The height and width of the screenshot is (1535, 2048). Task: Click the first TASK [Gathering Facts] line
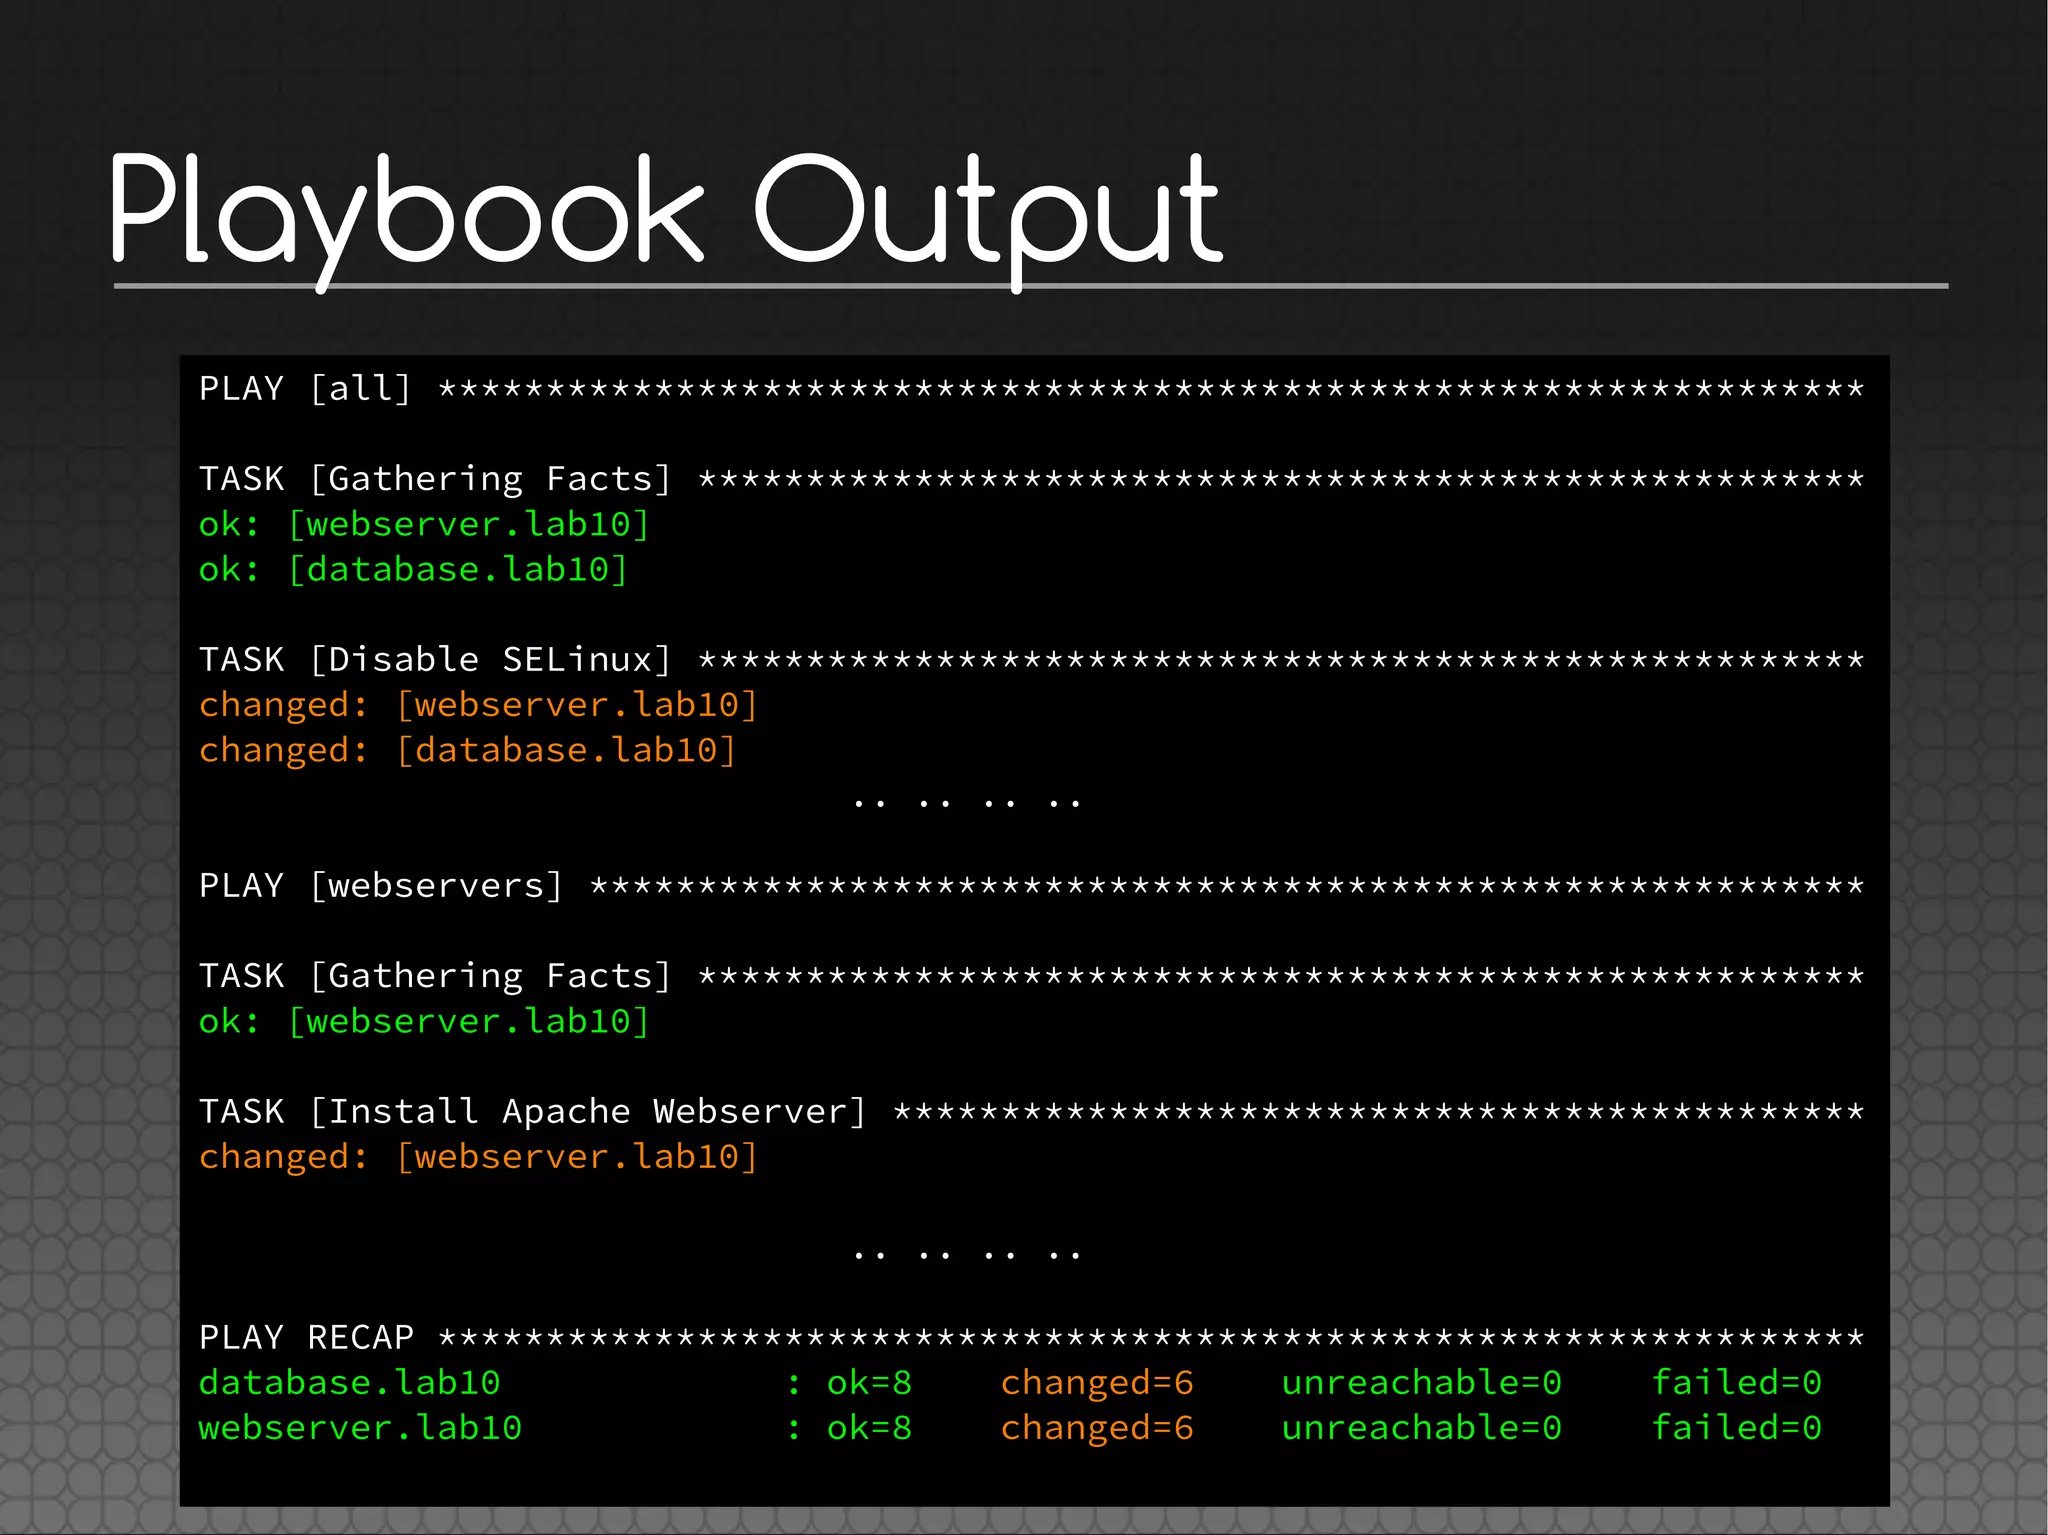coord(434,479)
